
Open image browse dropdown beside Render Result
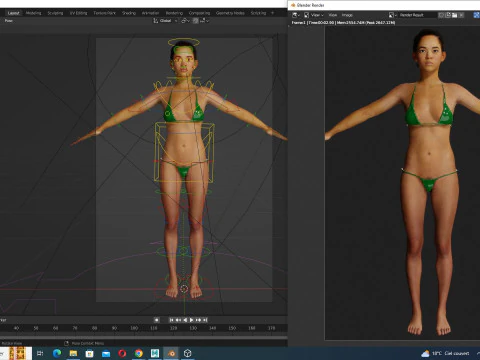coord(393,15)
